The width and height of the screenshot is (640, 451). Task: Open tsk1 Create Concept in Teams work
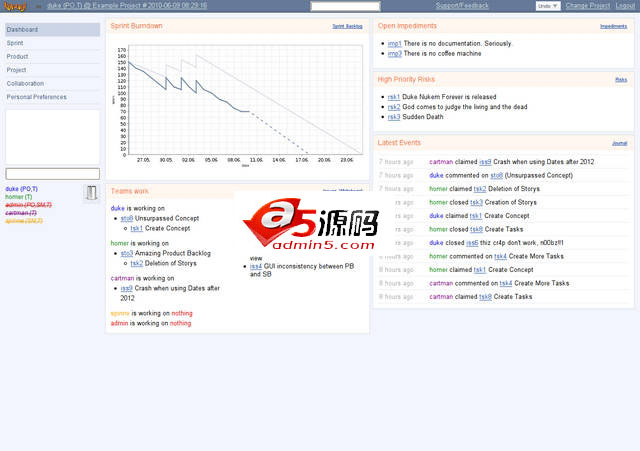tap(137, 229)
